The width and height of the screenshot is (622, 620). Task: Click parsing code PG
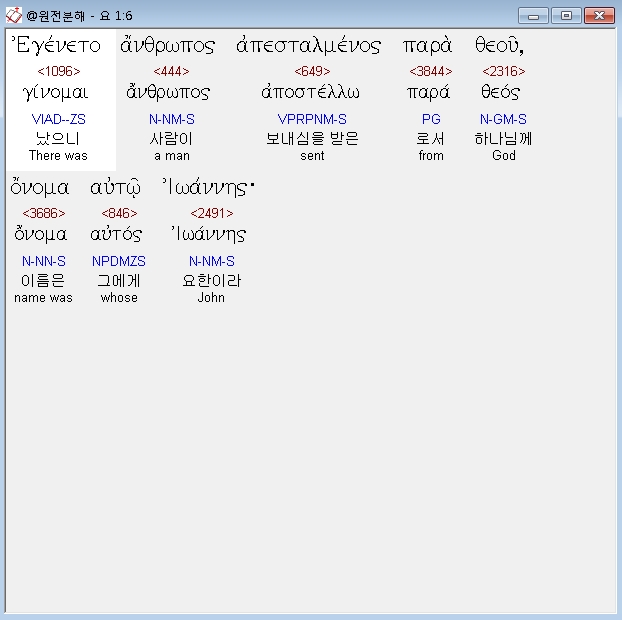click(x=431, y=119)
